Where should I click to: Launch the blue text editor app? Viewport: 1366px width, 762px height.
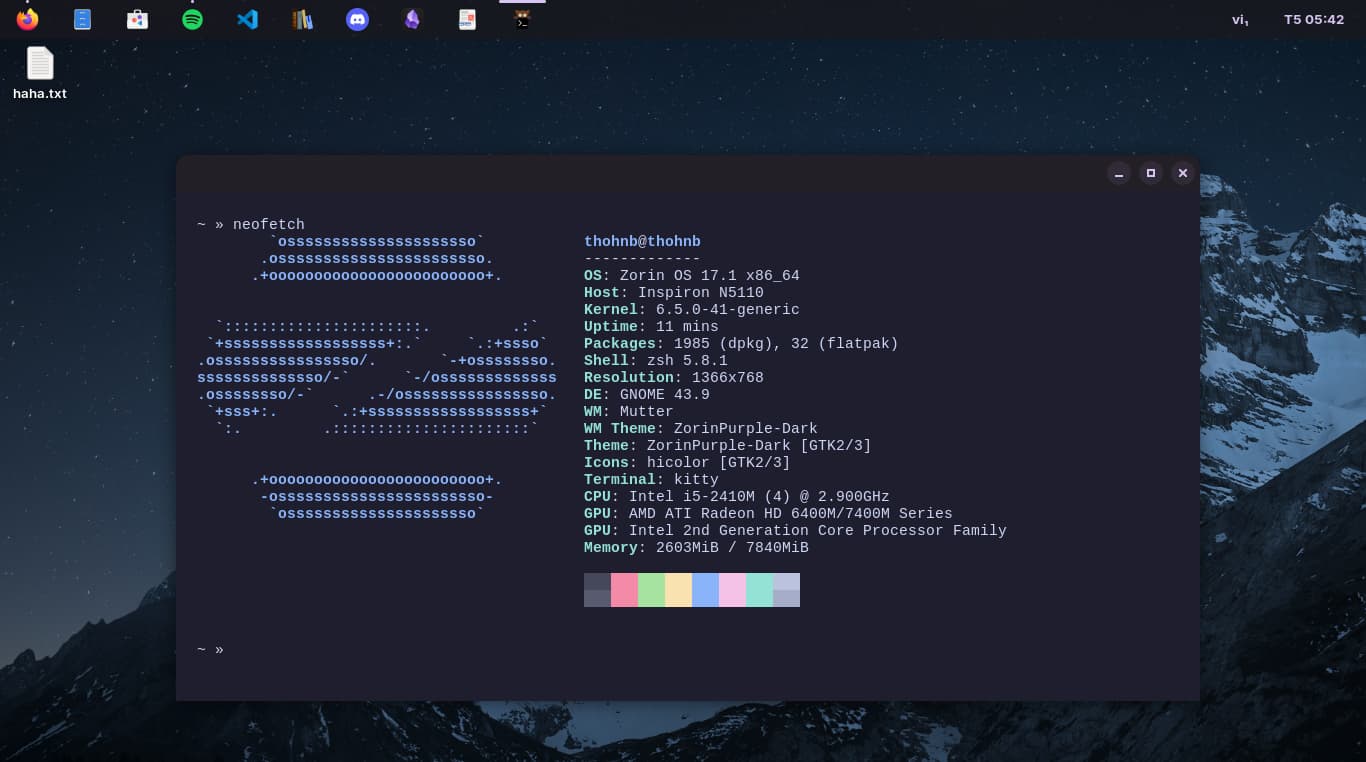tap(82, 19)
